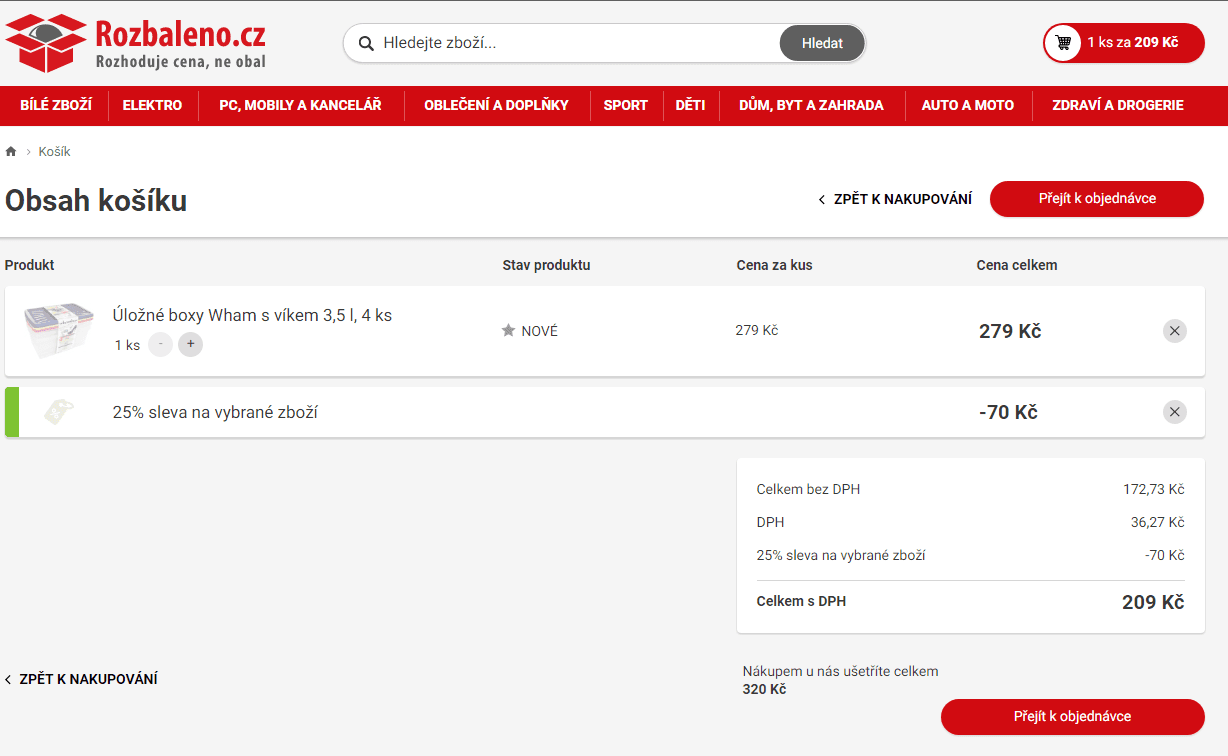This screenshot has width=1228, height=756.
Task: Click the magnifier icon in search box
Action: (366, 43)
